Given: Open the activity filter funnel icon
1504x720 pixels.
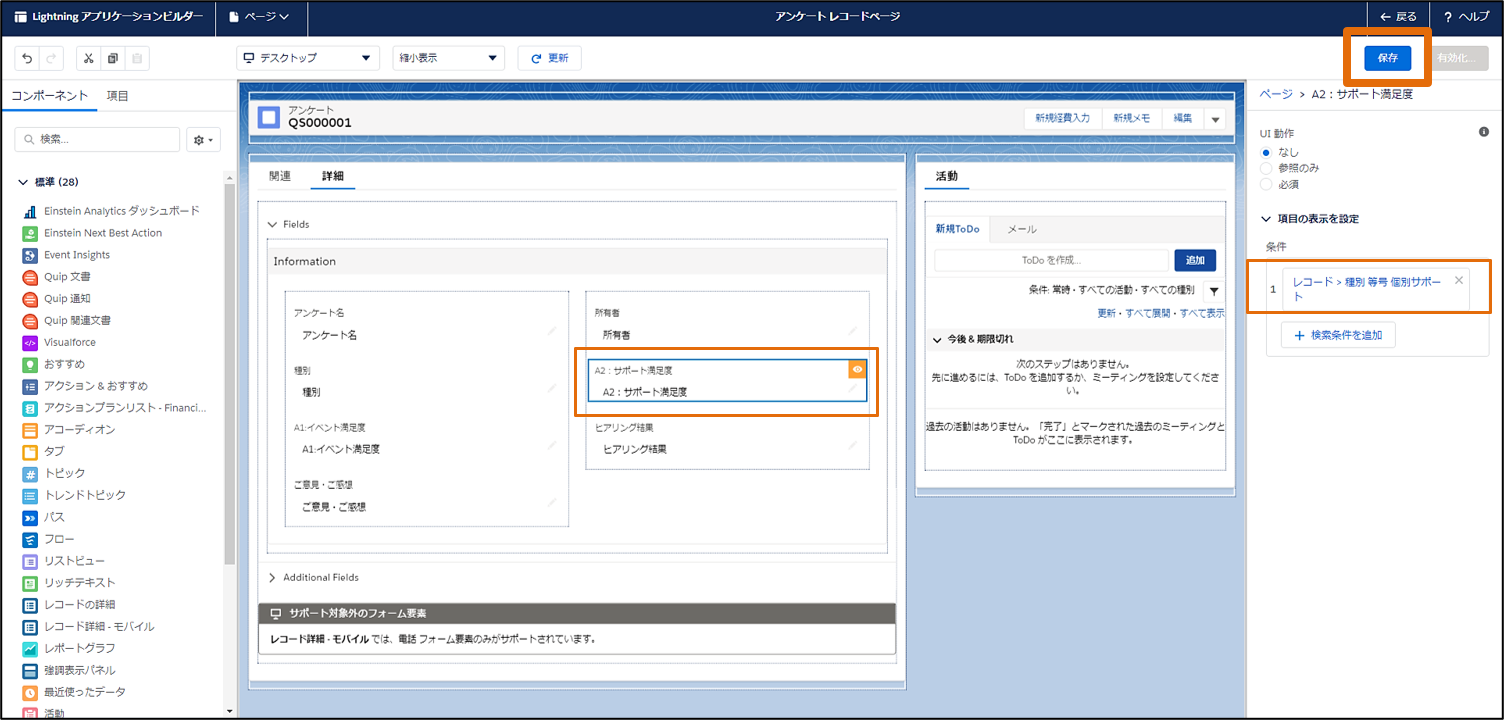Looking at the screenshot, I should [1213, 290].
